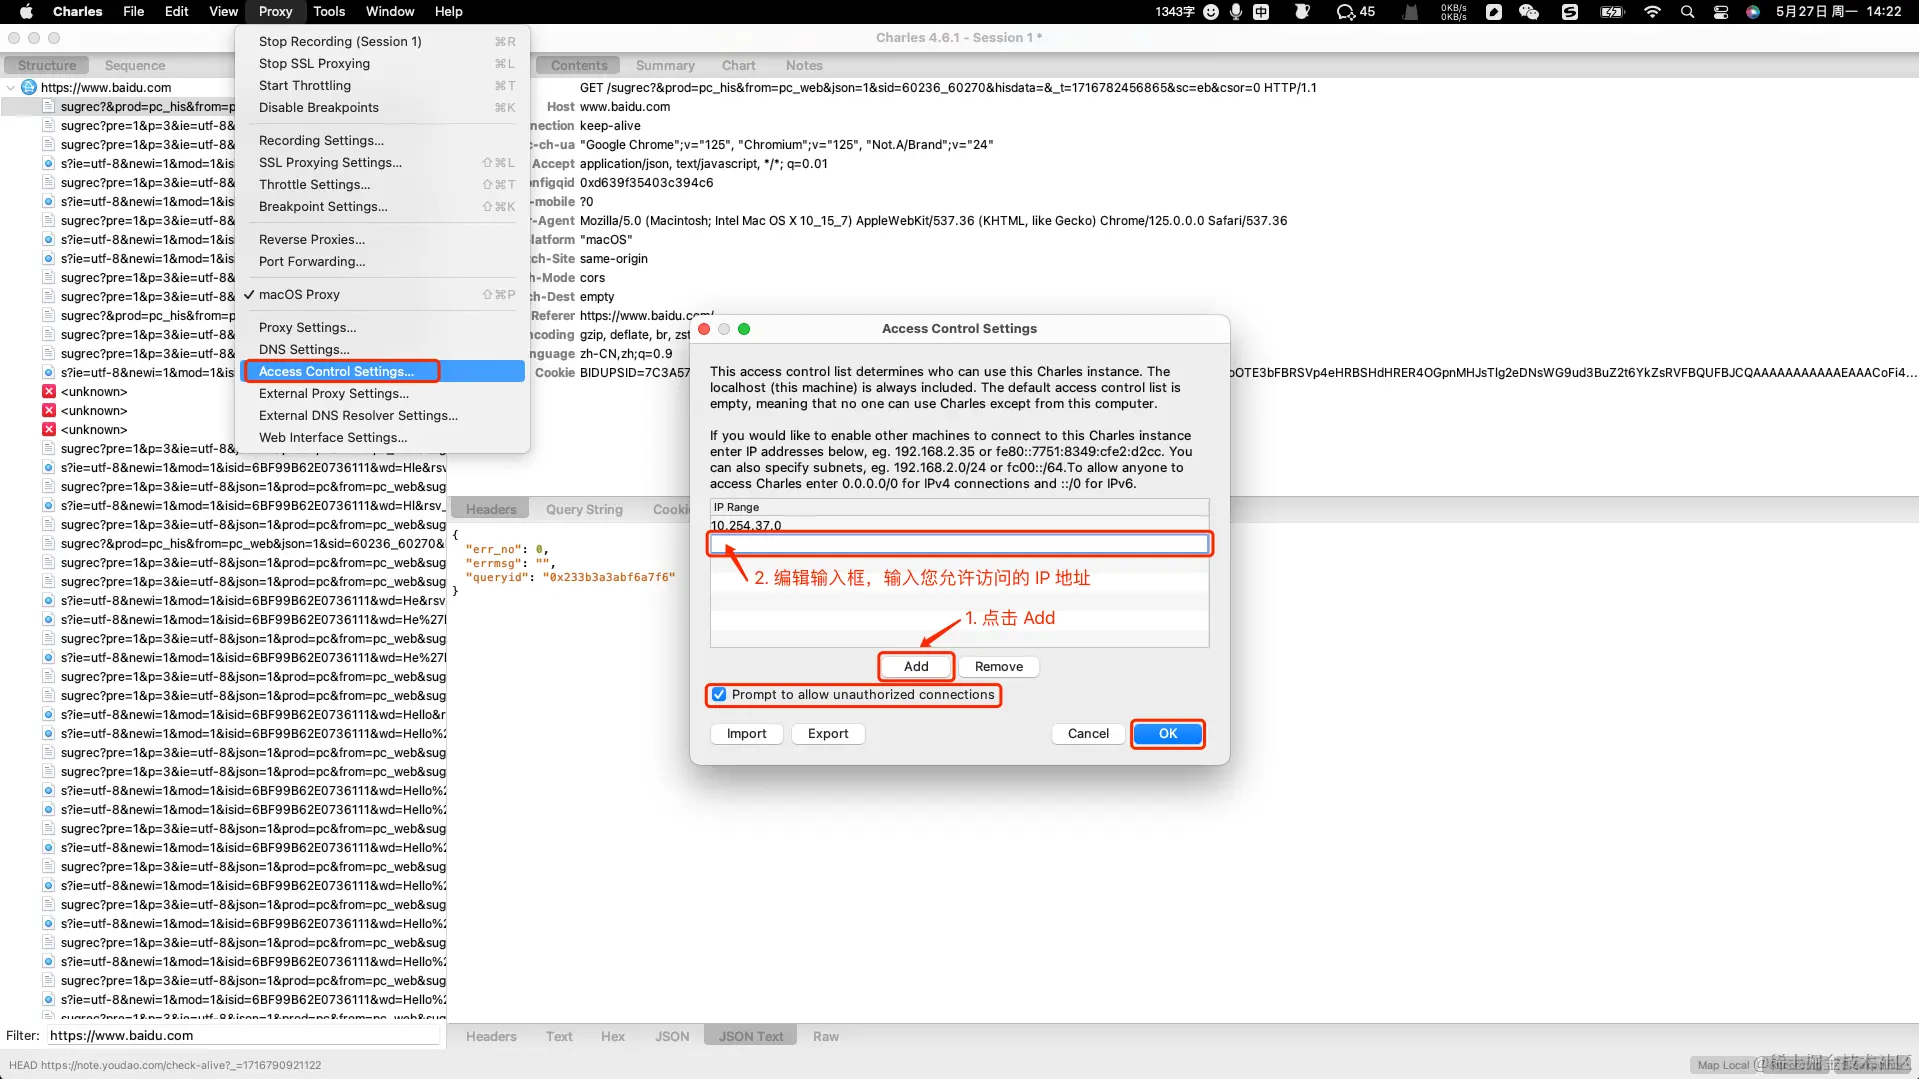The width and height of the screenshot is (1919, 1079).
Task: Select the JSON response tab
Action: (x=672, y=1036)
